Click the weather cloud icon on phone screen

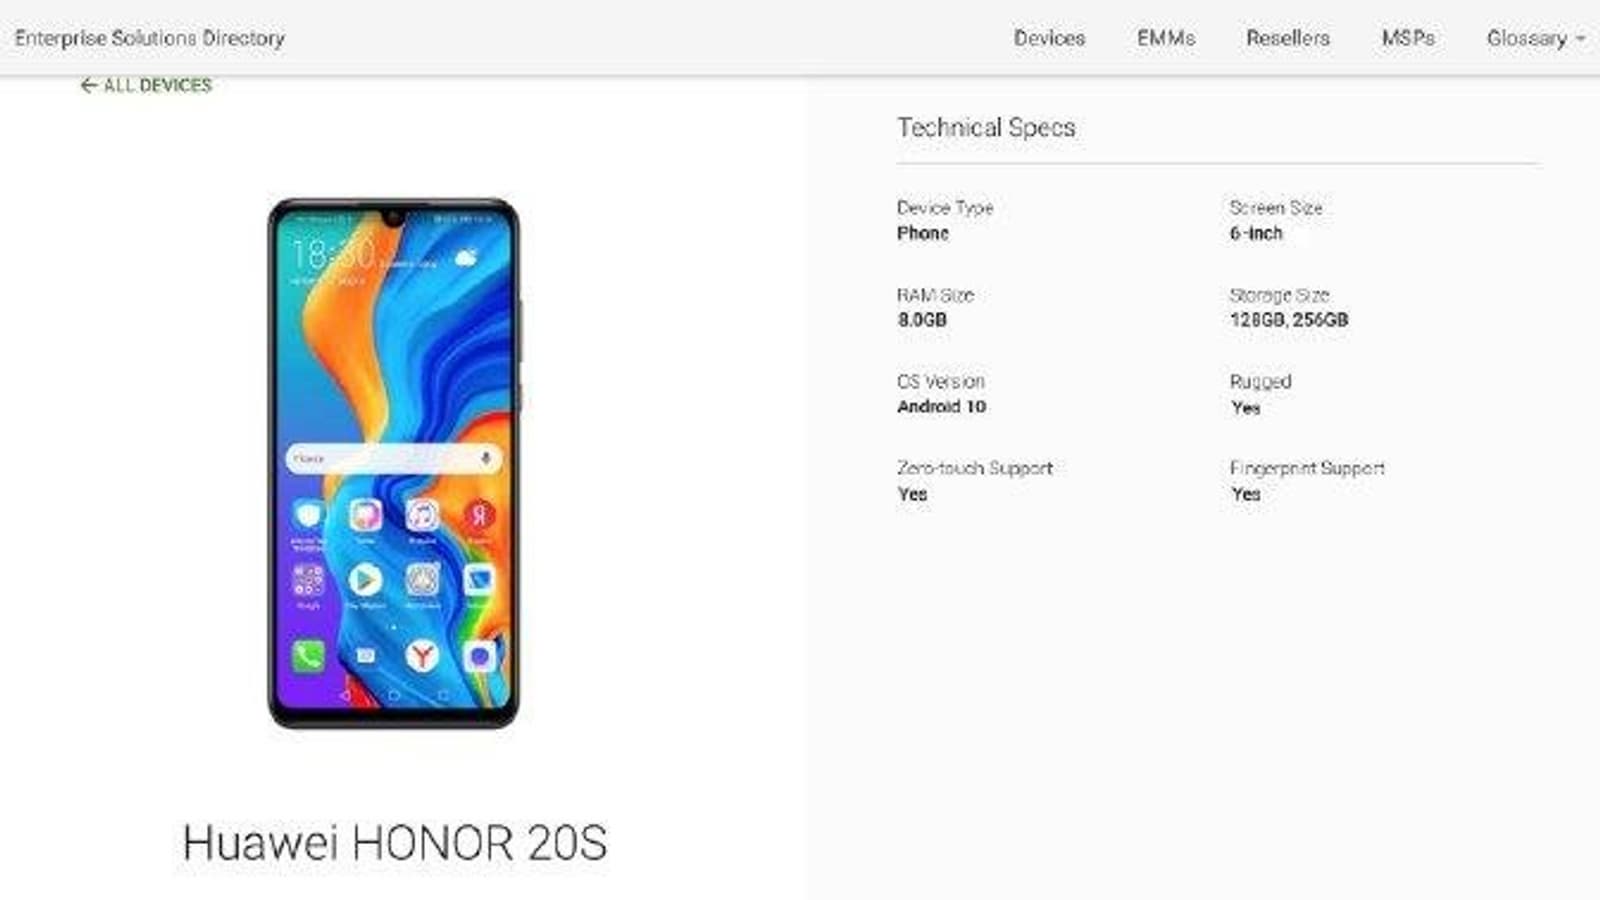[466, 259]
